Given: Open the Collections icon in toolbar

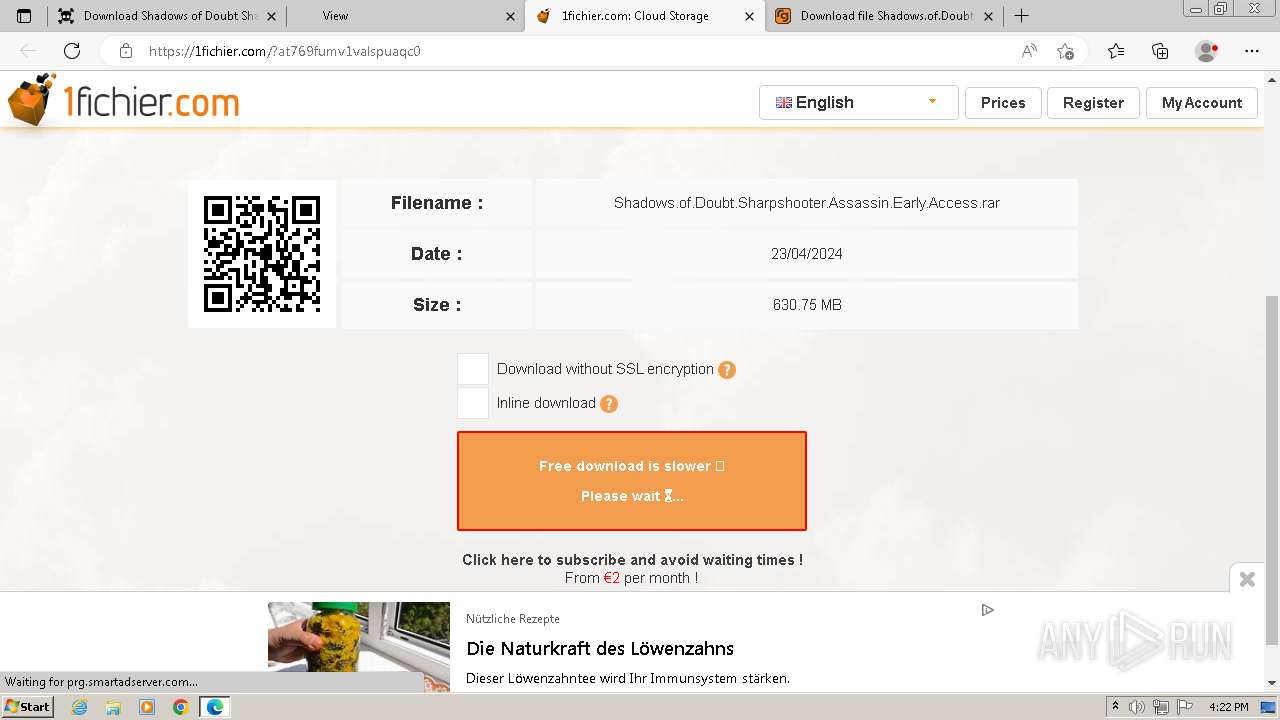Looking at the screenshot, I should 1160,51.
